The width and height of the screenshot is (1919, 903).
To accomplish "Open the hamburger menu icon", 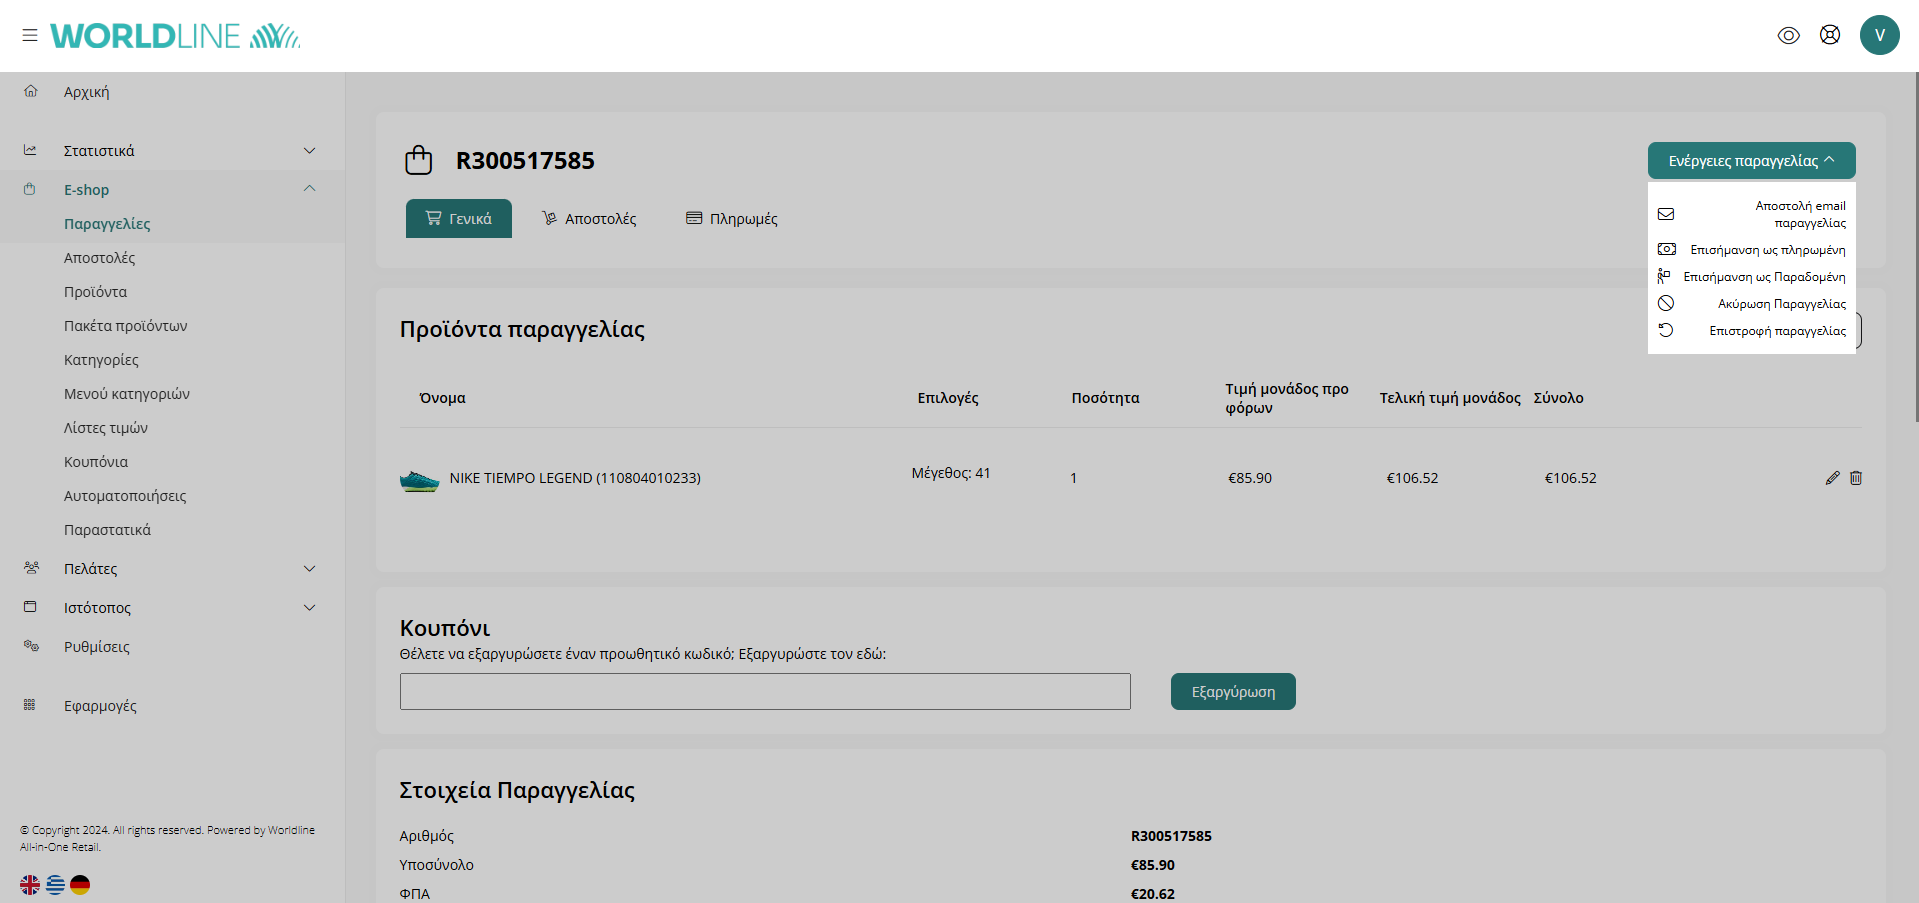I will (30, 35).
